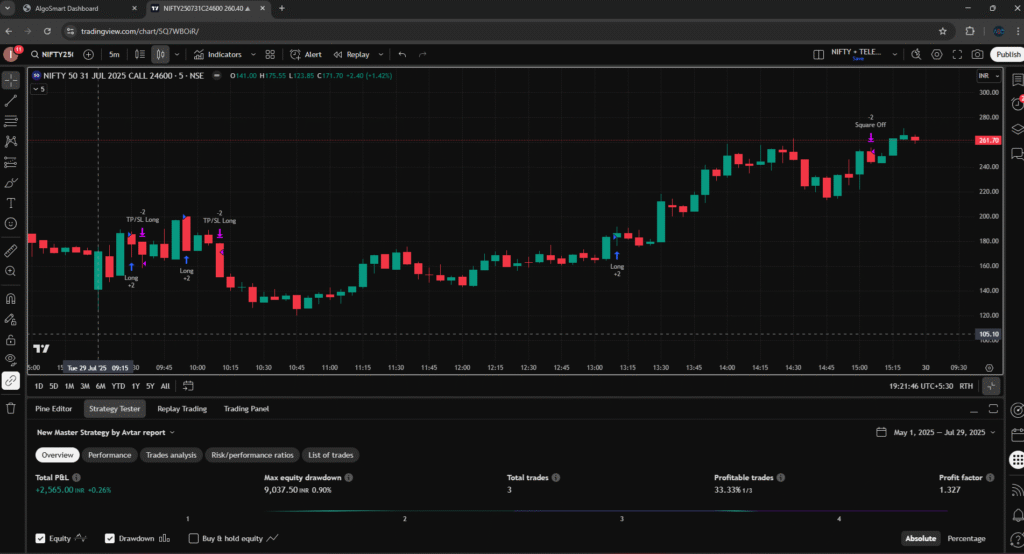Activate the zoom in tool

[x=11, y=271]
